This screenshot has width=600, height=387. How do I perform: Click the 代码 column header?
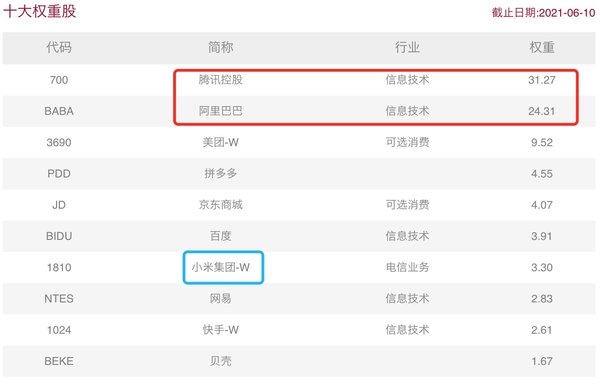coord(59,47)
